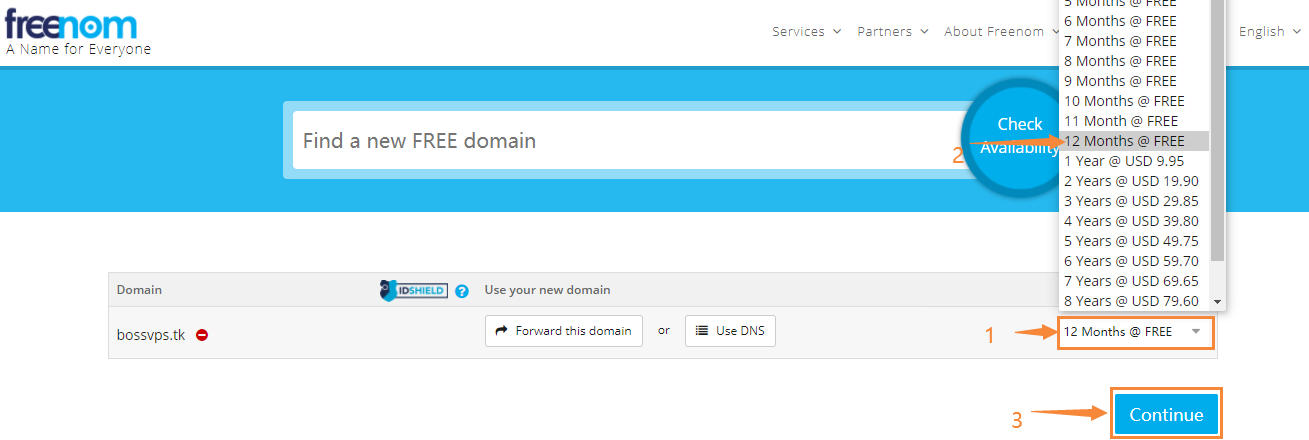Open the IDShield help question mark
The height and width of the screenshot is (440, 1309).
[x=462, y=291]
